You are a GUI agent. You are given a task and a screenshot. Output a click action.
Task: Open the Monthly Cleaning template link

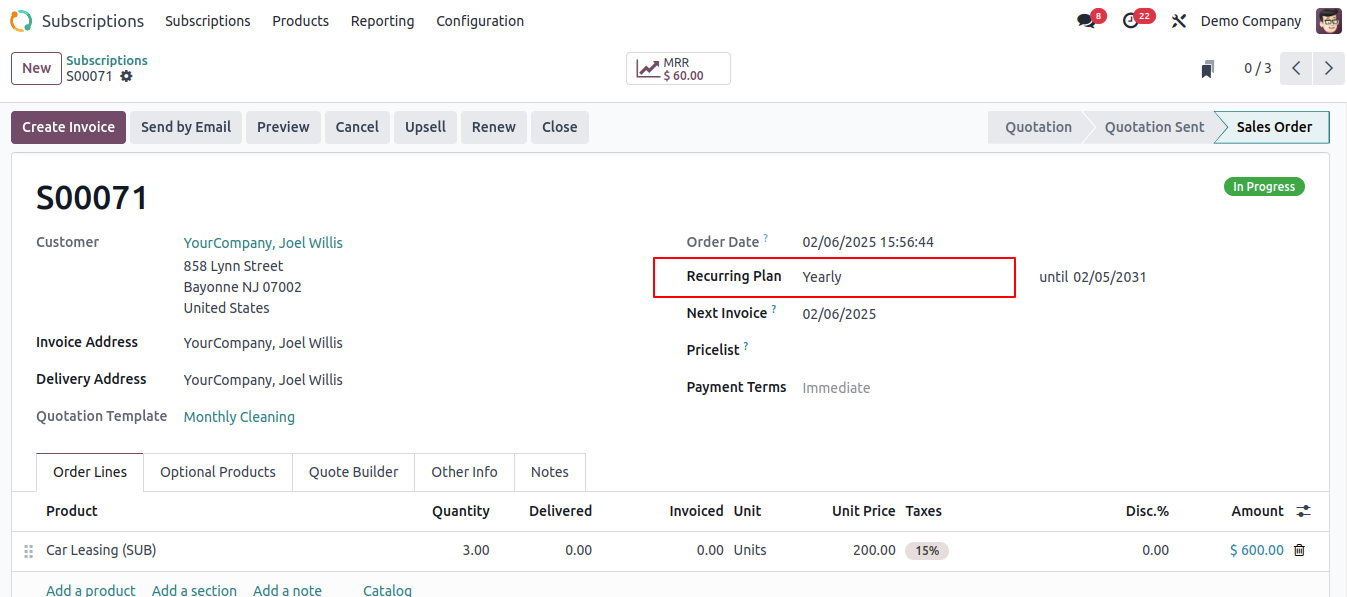pos(239,417)
